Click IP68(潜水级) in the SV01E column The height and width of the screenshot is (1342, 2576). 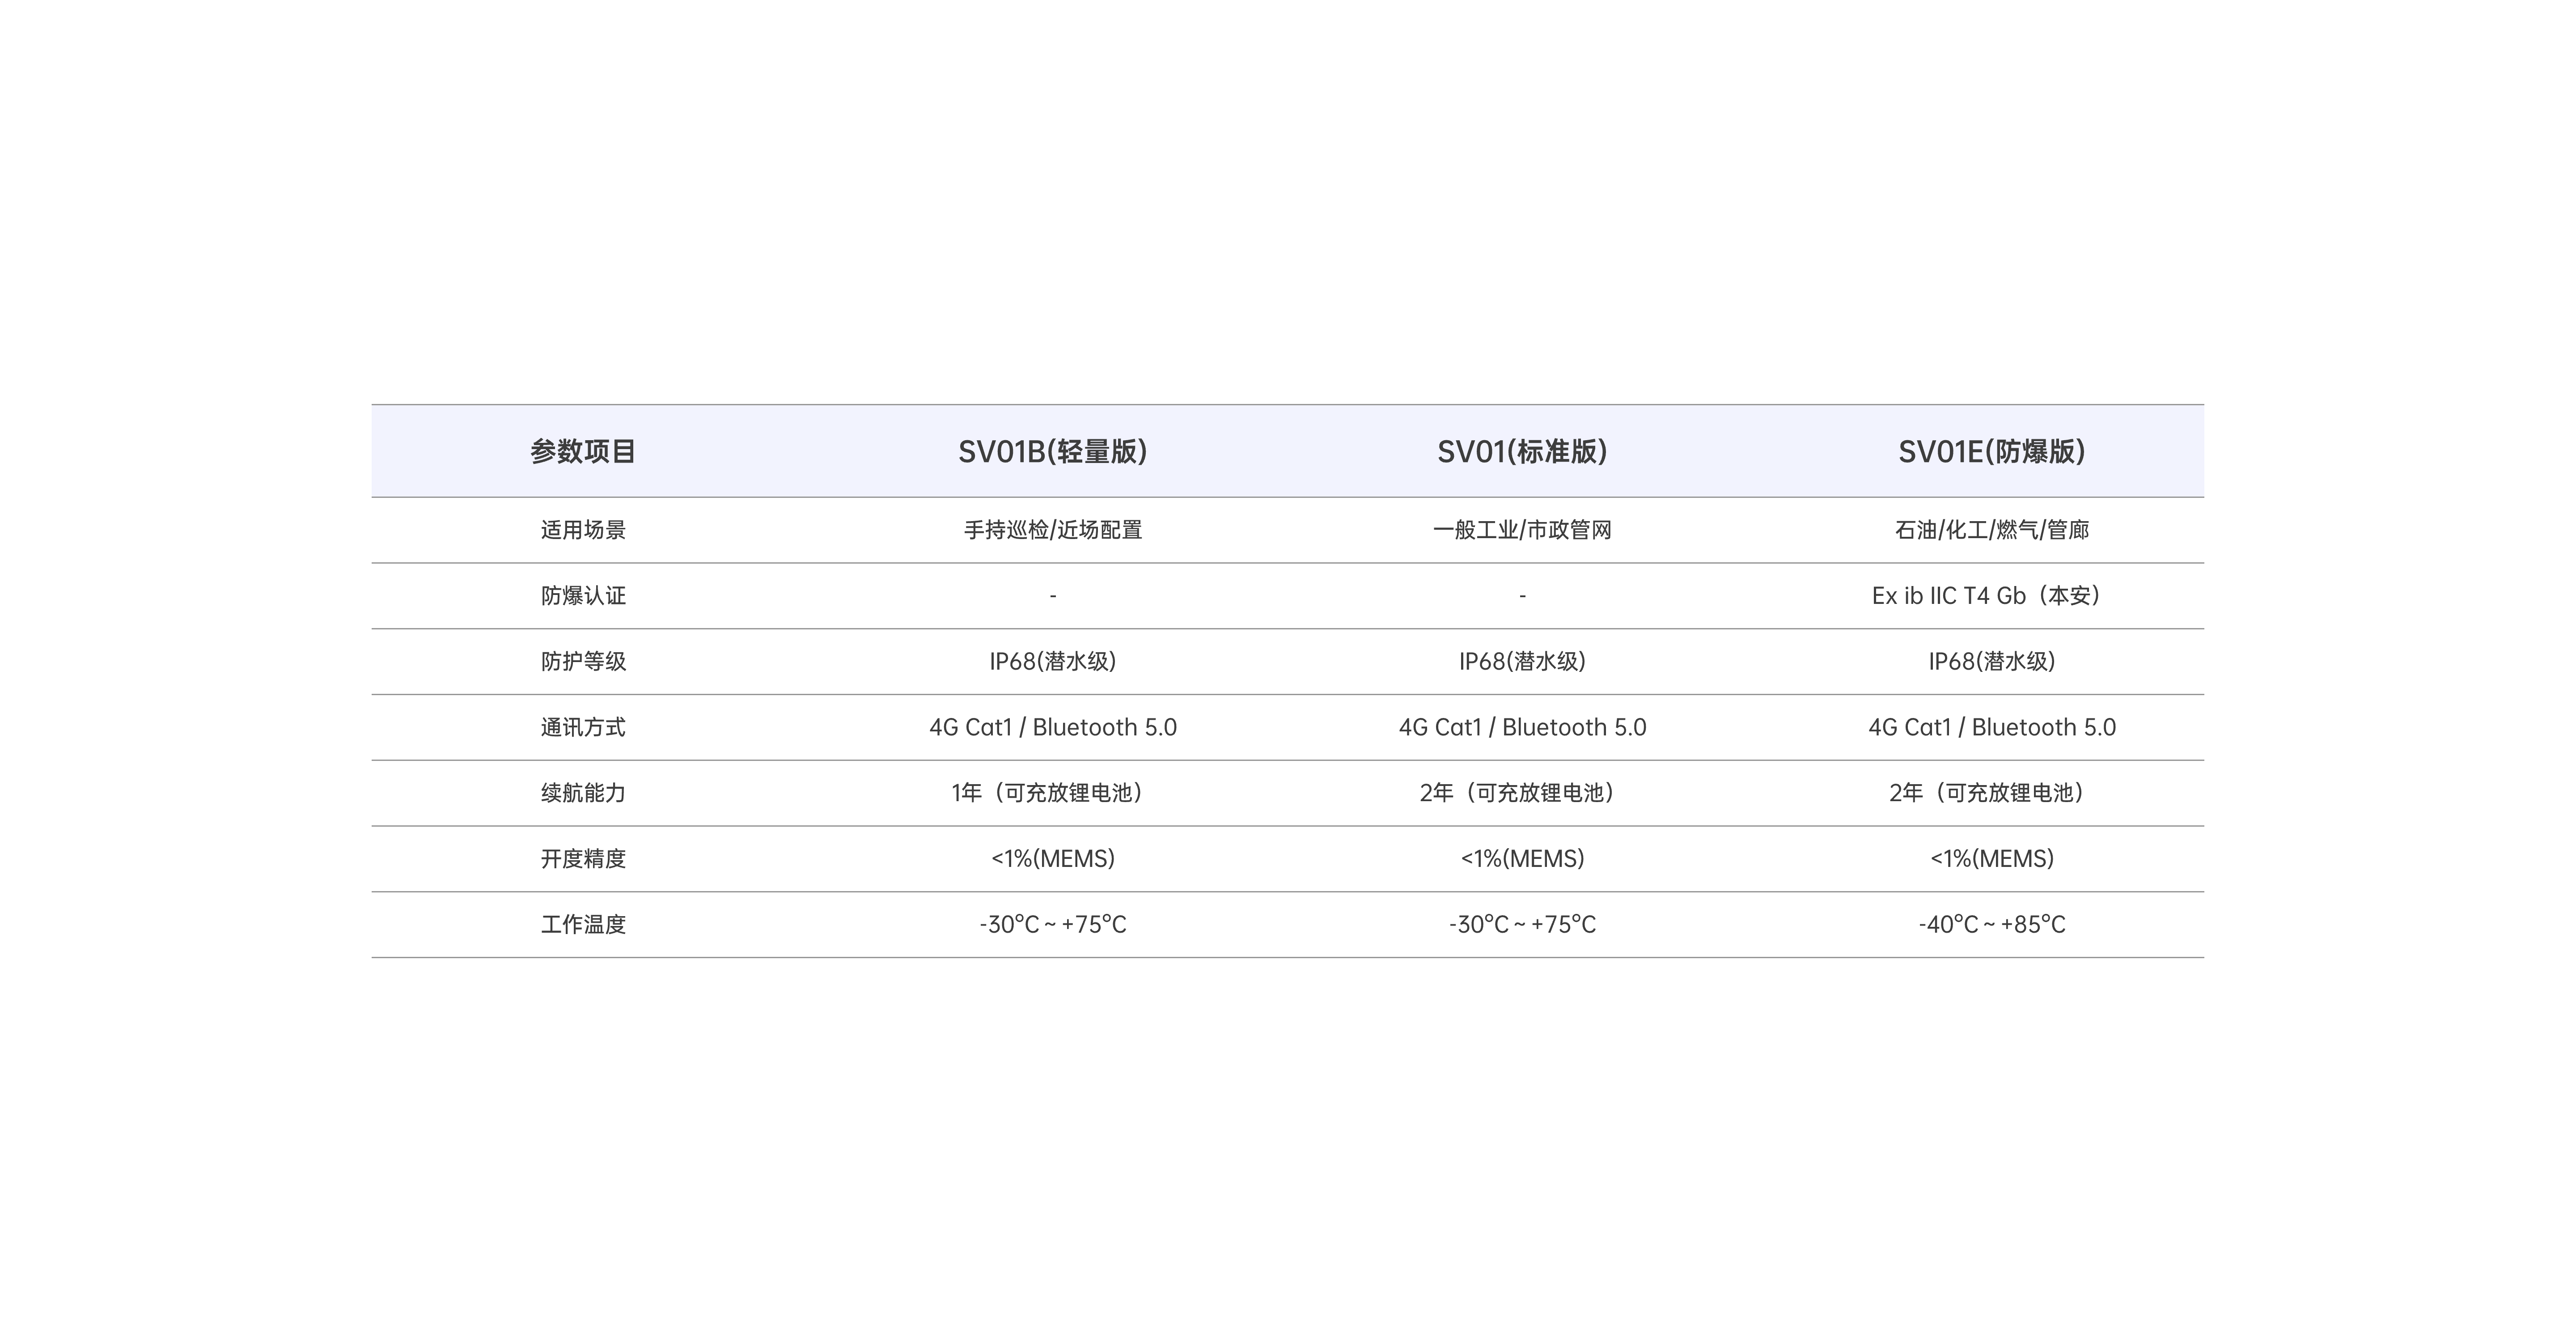[x=1991, y=662]
